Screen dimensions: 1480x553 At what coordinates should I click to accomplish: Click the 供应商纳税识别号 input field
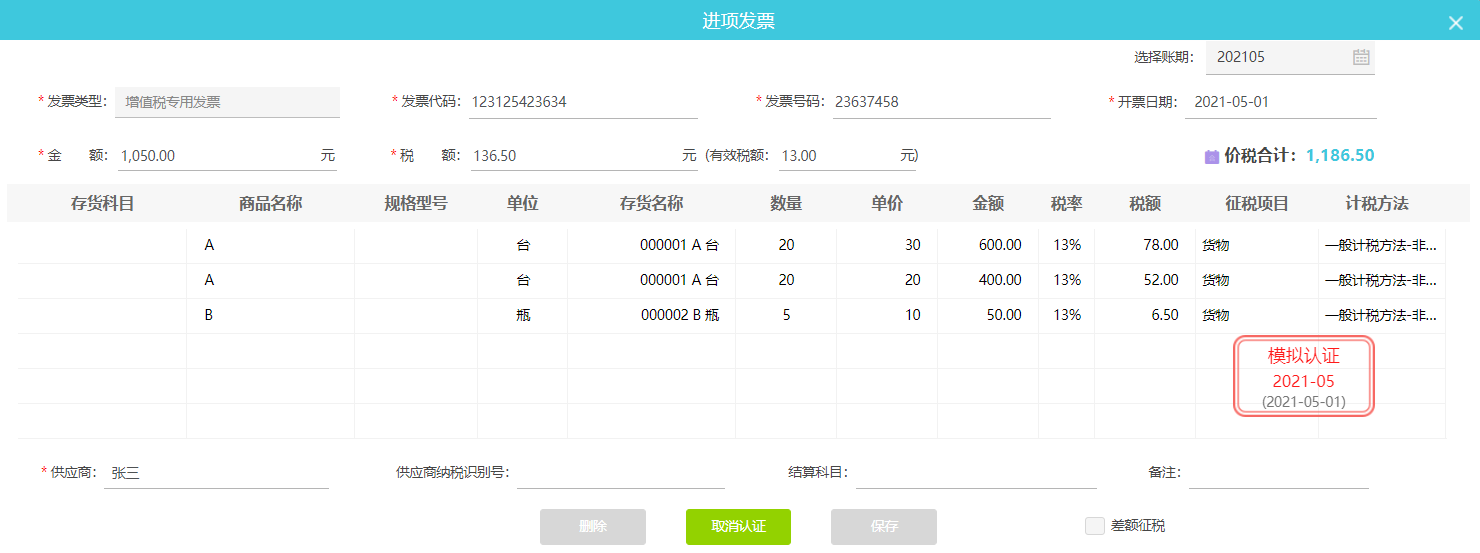coord(620,473)
